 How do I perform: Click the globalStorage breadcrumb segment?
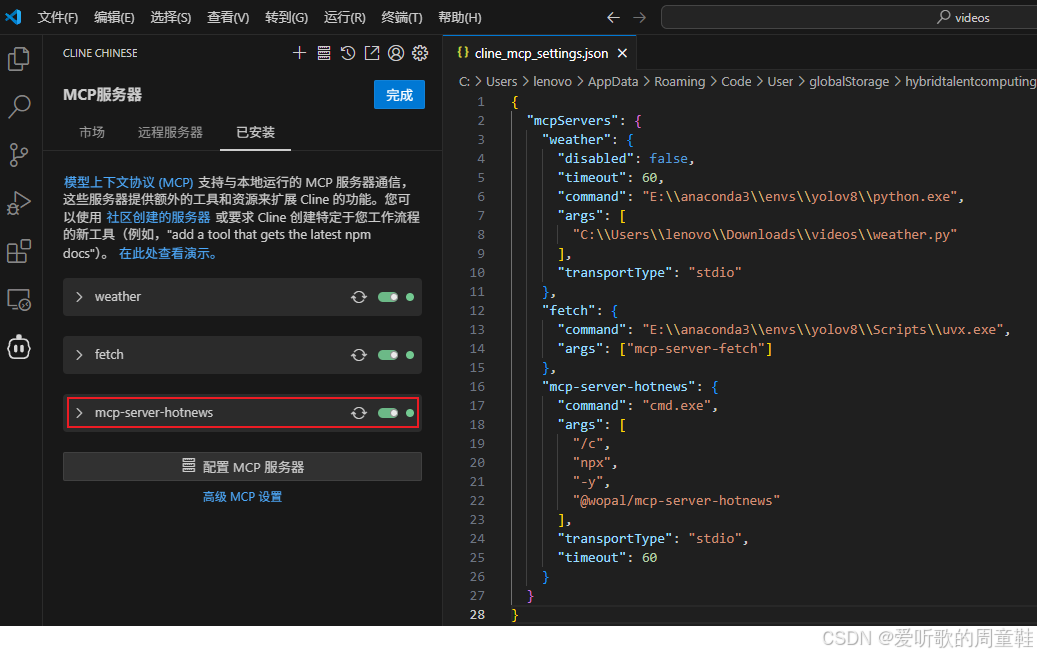pos(849,81)
